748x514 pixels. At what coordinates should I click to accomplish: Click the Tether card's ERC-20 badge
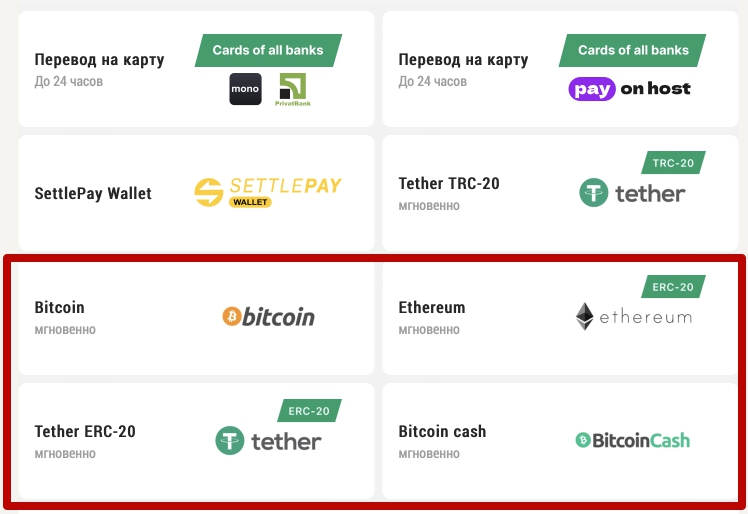[309, 411]
